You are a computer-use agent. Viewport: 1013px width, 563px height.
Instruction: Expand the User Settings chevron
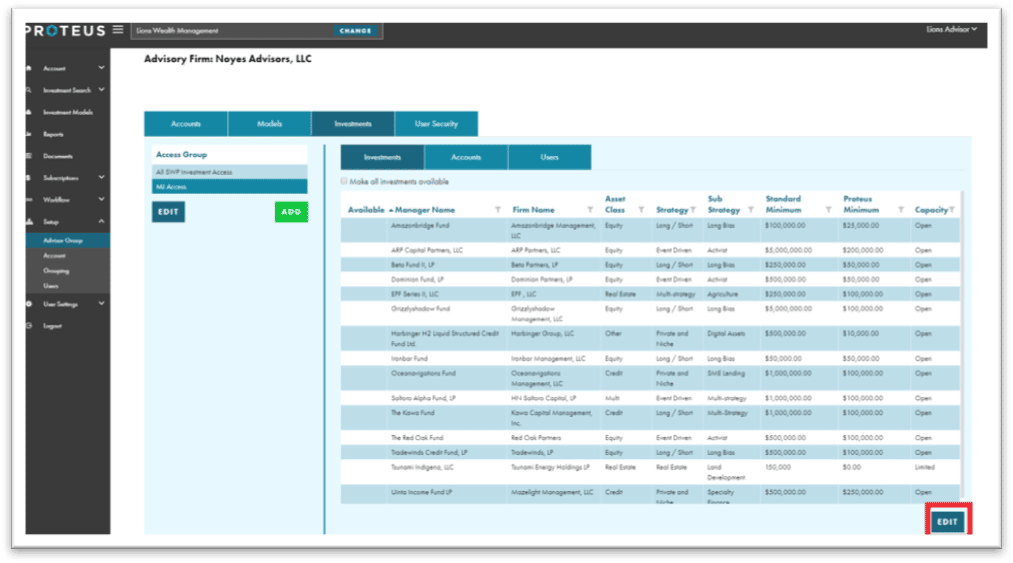pyautogui.click(x=101, y=303)
